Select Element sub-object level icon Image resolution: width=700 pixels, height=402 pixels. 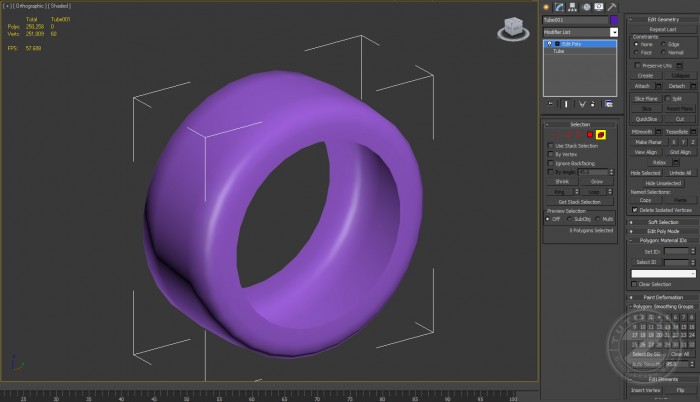click(x=602, y=134)
